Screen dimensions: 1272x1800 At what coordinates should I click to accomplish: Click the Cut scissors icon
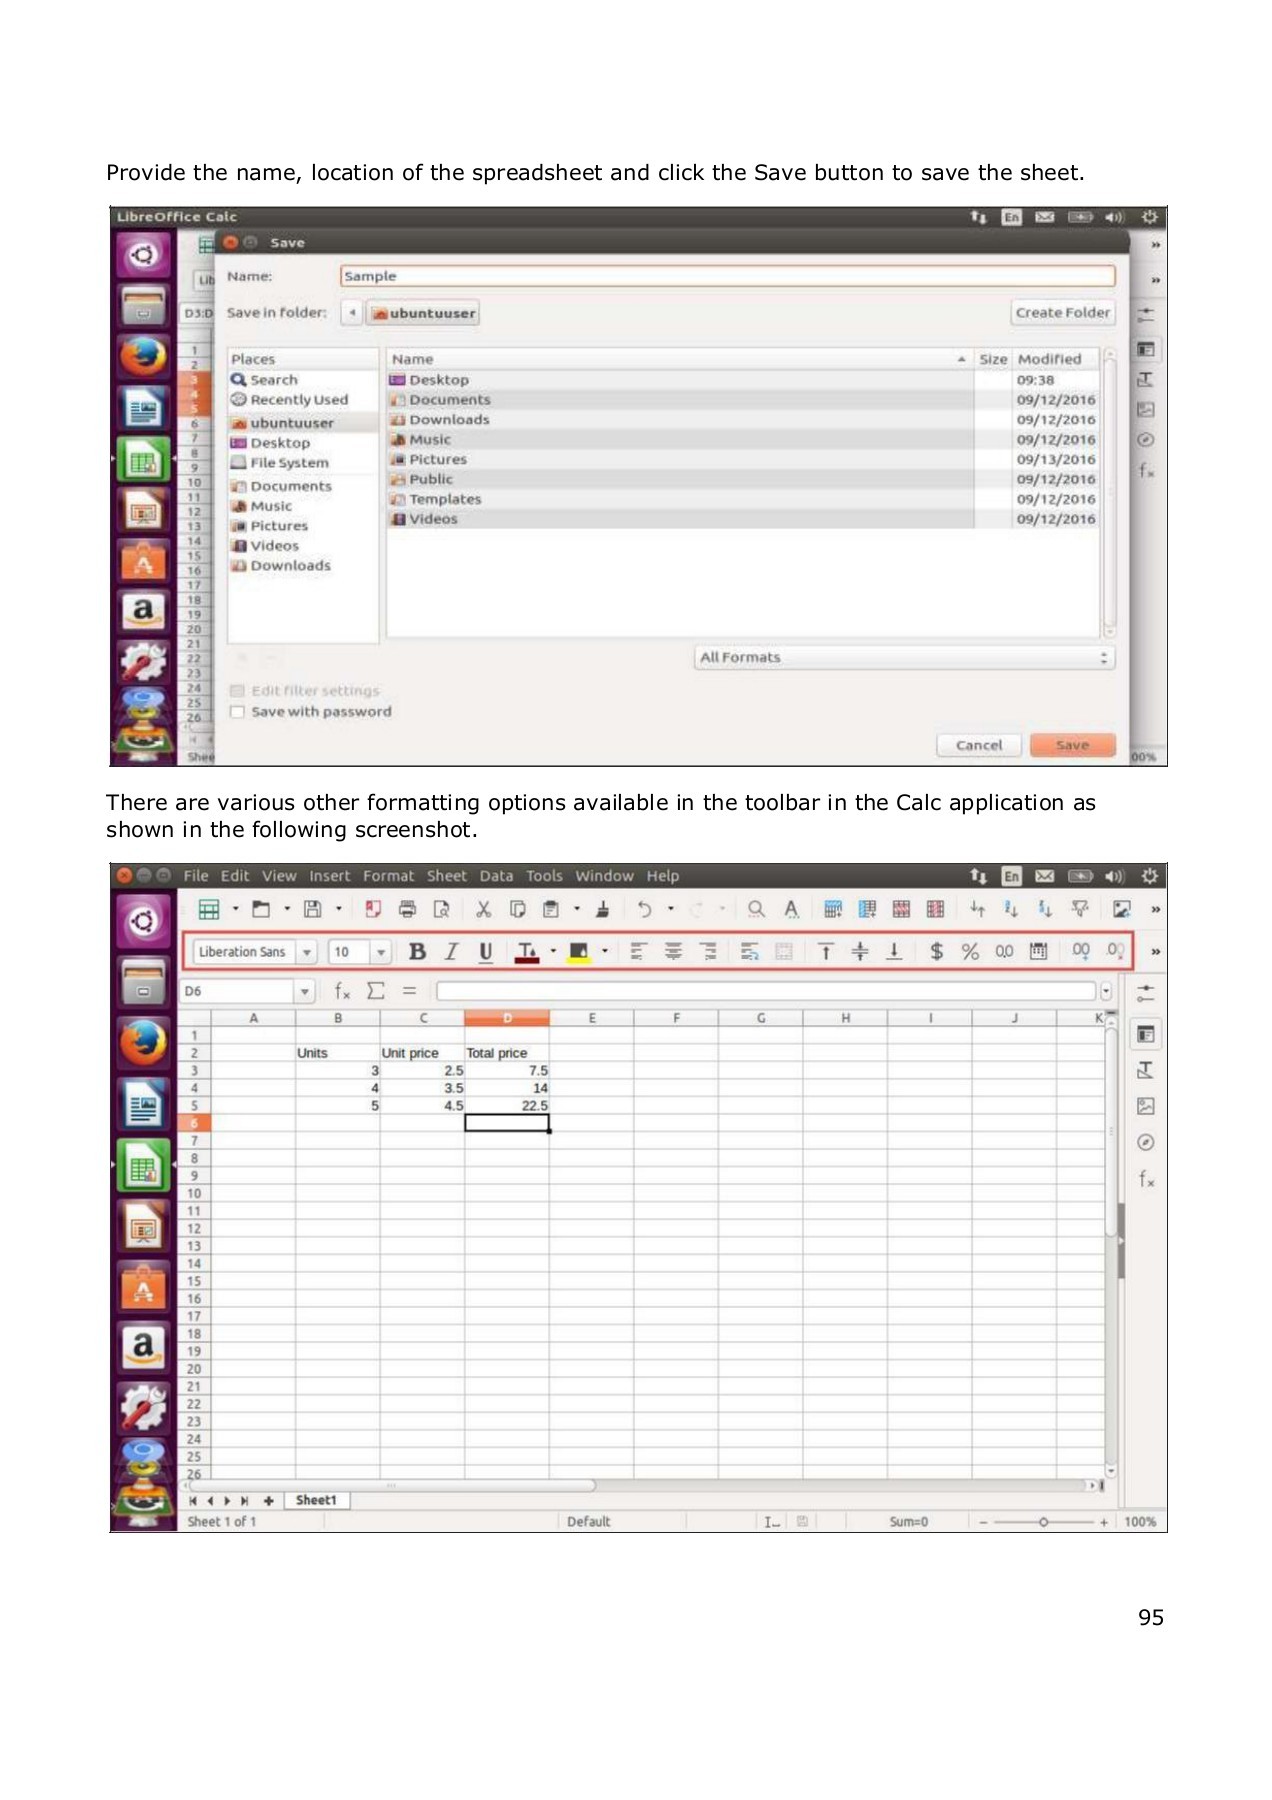(x=483, y=909)
